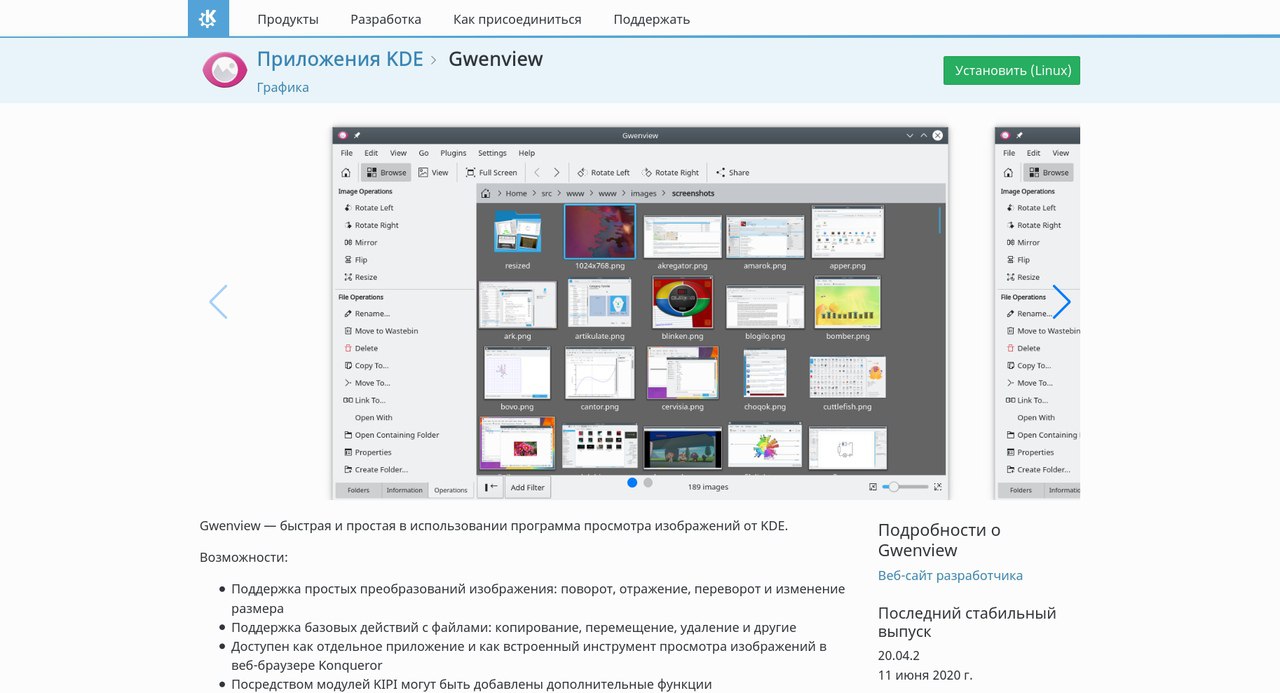The width and height of the screenshot is (1280, 693).
Task: Click Rotate Left in the Gwenview top toolbar
Action: [603, 172]
